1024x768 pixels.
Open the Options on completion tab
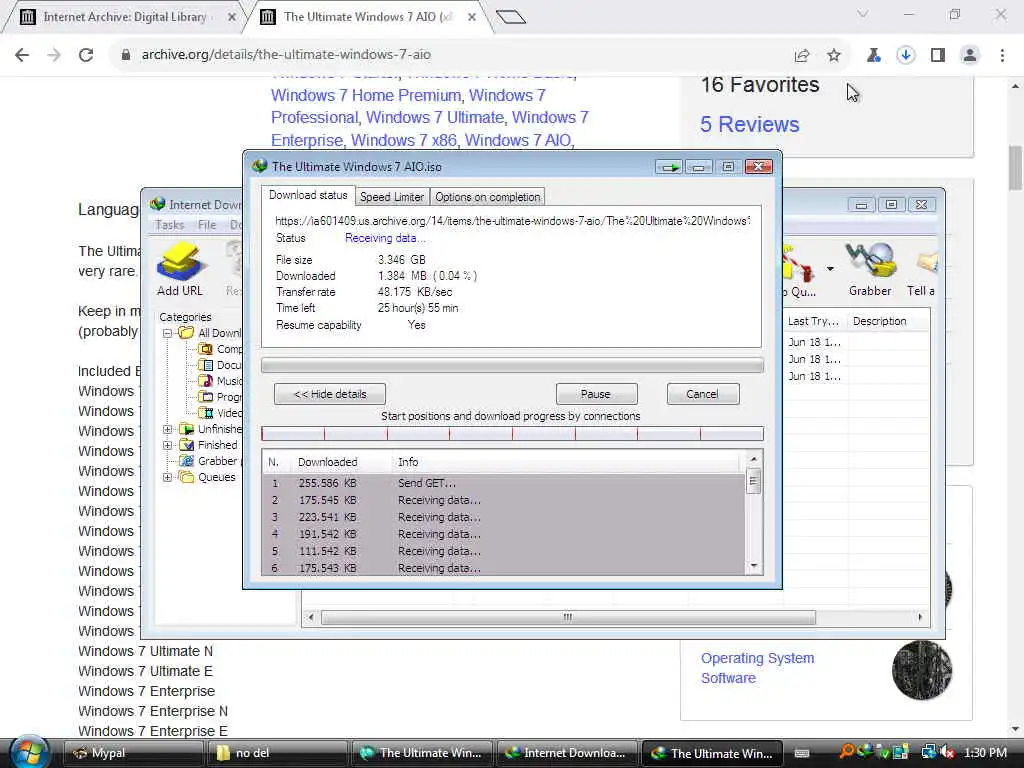coord(488,197)
